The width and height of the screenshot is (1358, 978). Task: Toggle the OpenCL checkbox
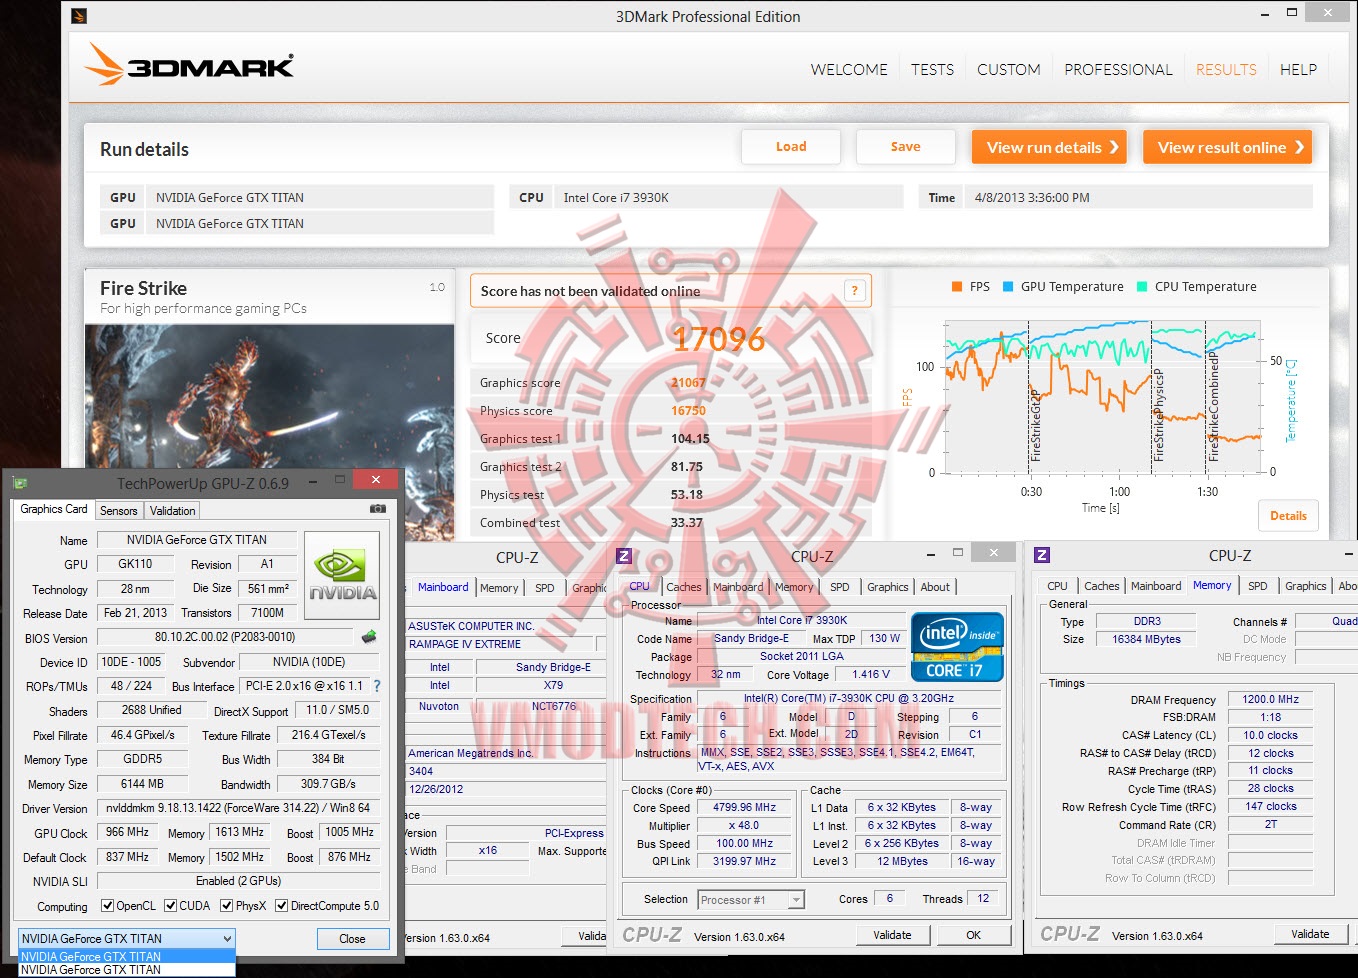tap(107, 906)
